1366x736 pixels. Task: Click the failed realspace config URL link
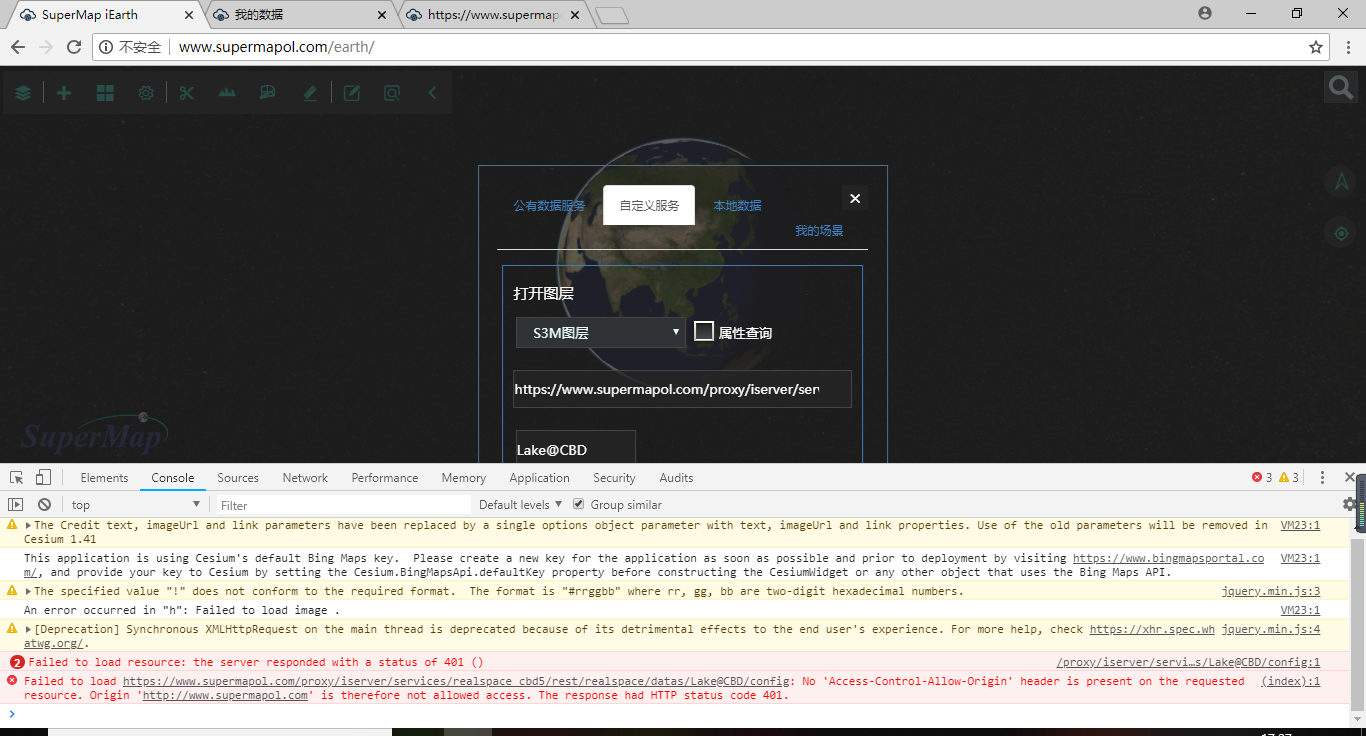[x=457, y=681]
